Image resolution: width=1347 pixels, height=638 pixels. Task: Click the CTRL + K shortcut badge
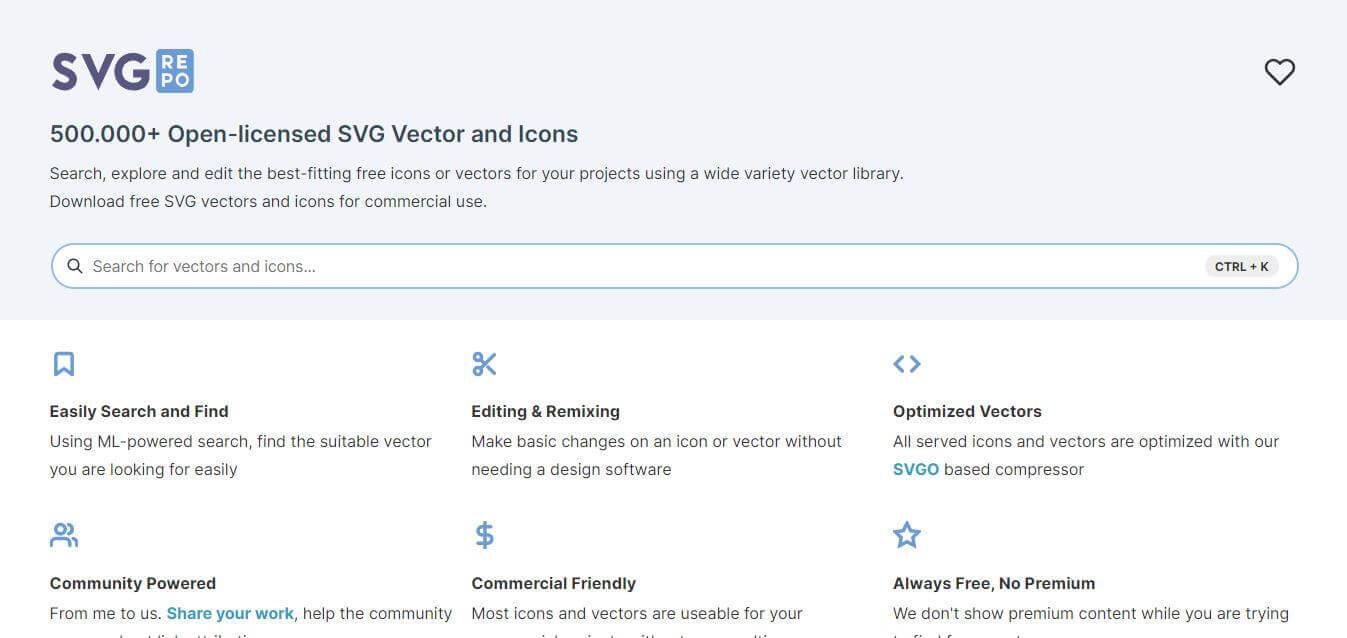pos(1241,265)
